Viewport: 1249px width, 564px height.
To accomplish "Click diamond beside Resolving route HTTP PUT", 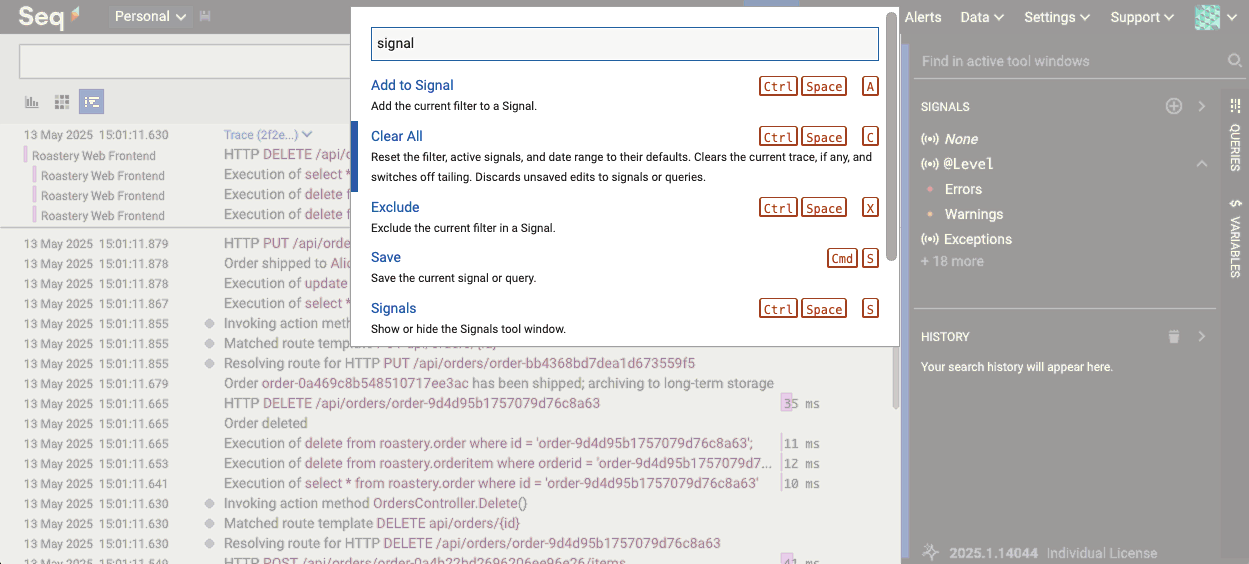I will (x=209, y=364).
